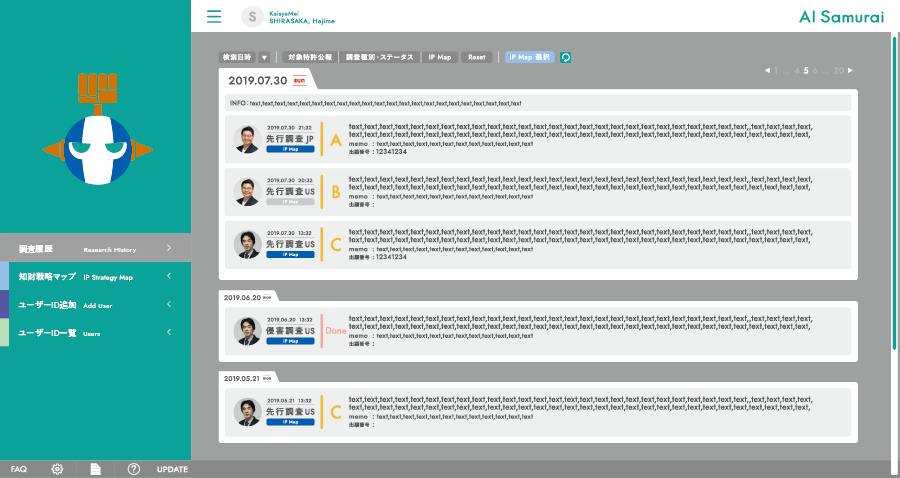This screenshot has width=900, height=478.
Task: Click the document icon in the bottom bar
Action: 96,469
